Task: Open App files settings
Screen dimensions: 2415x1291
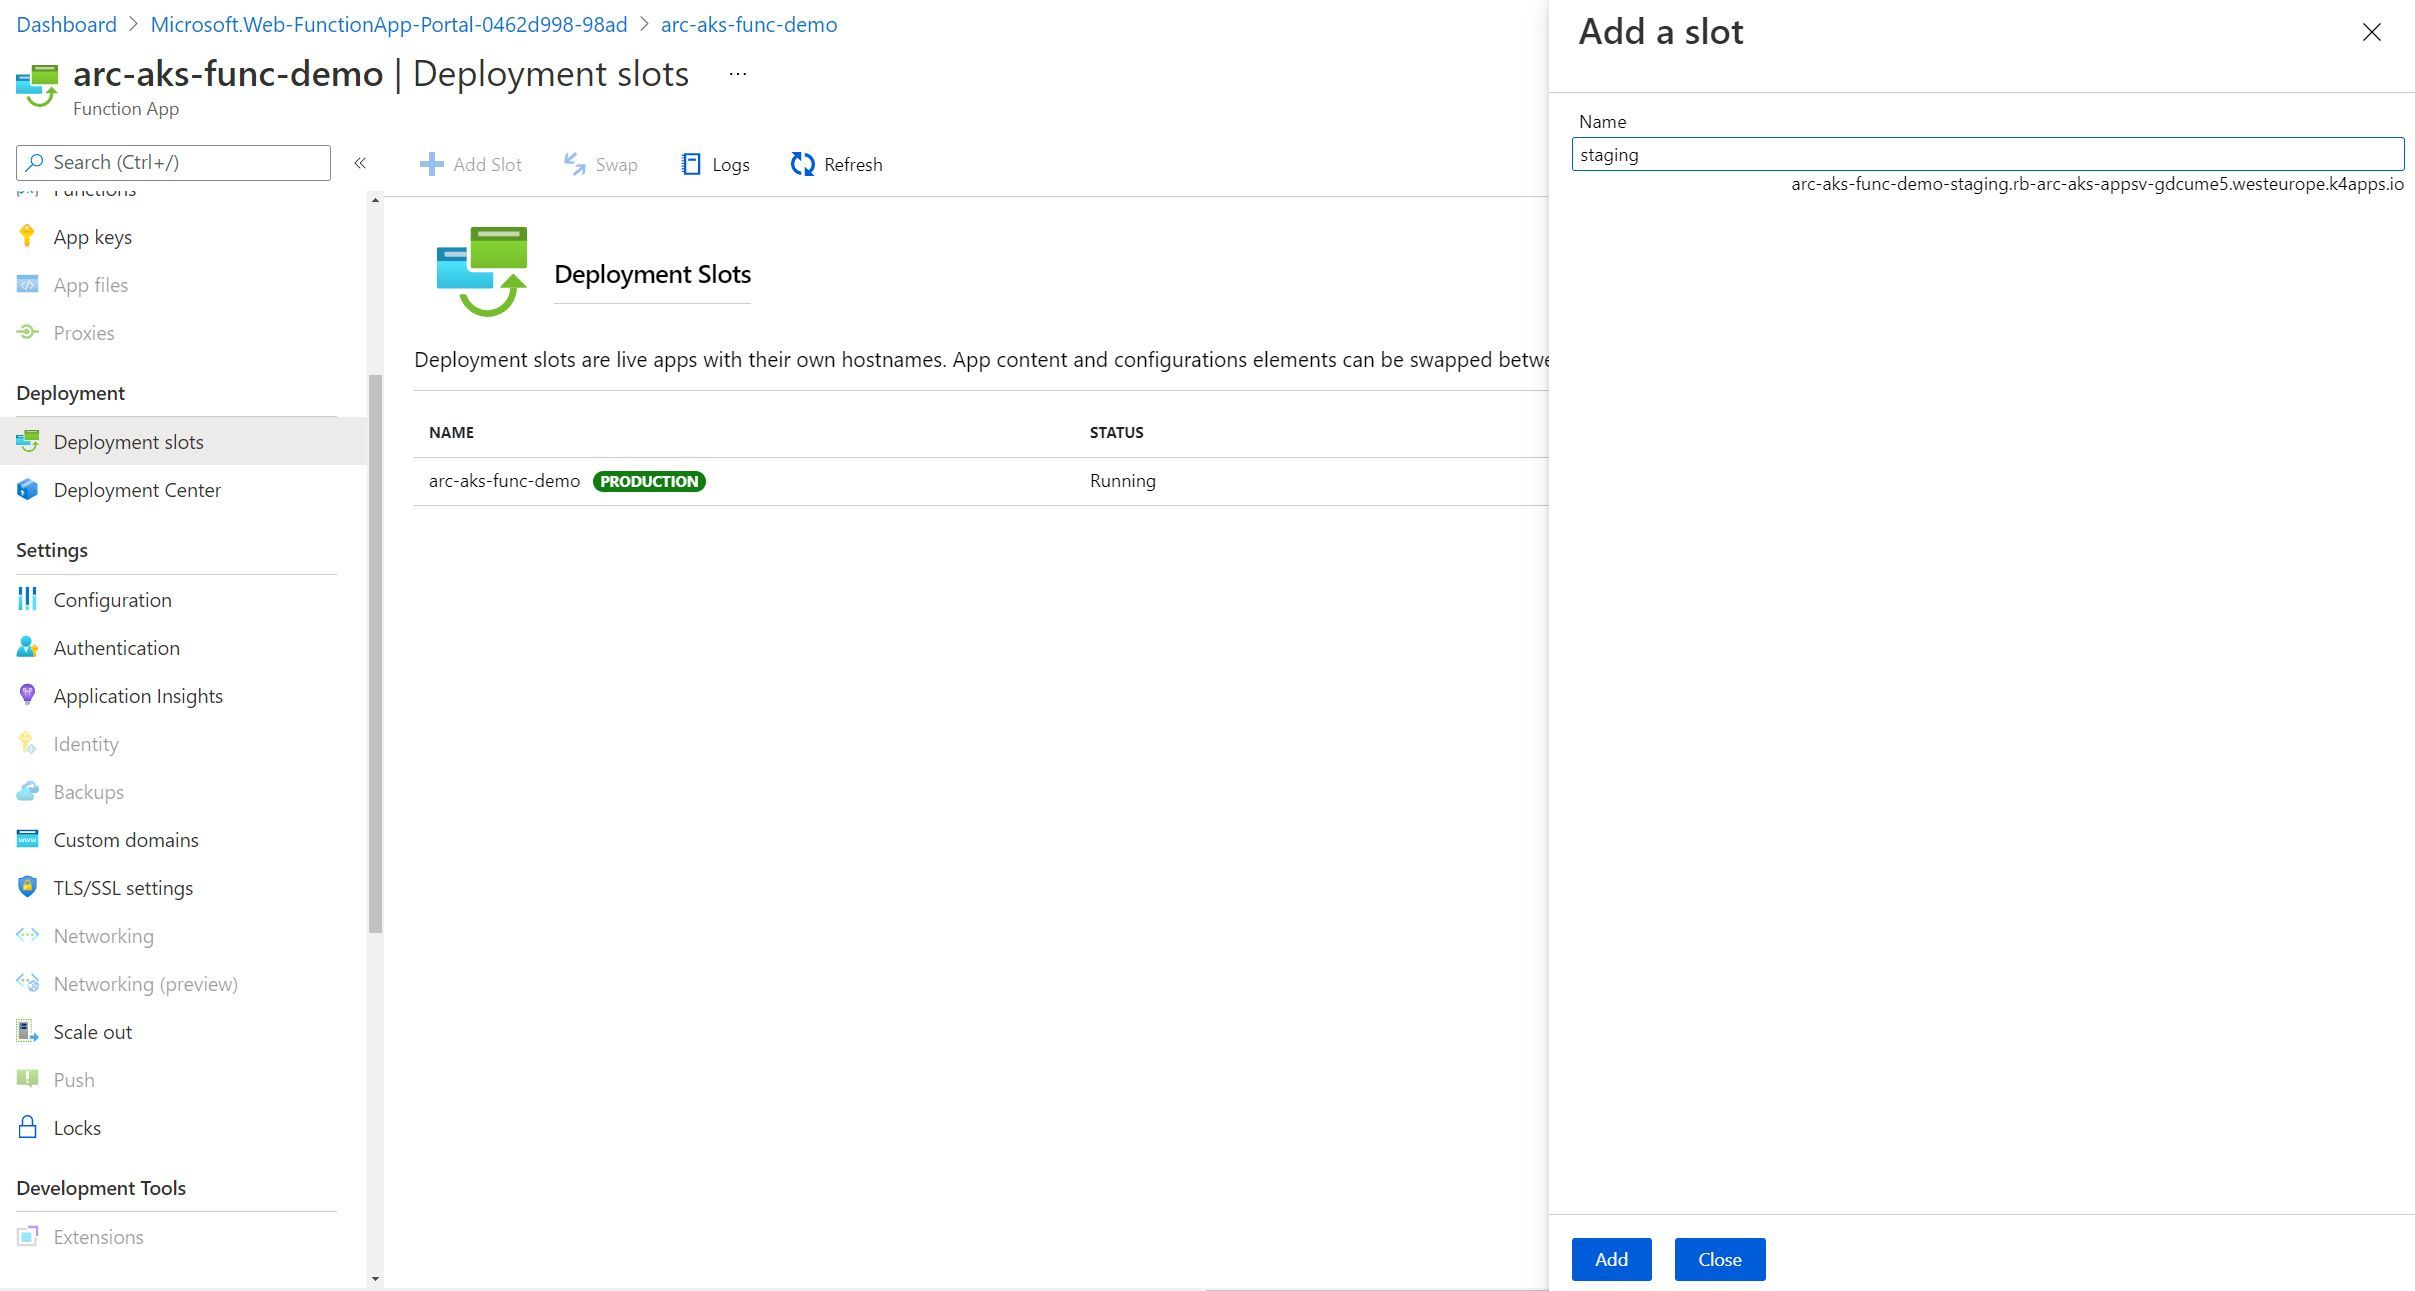Action: click(90, 284)
